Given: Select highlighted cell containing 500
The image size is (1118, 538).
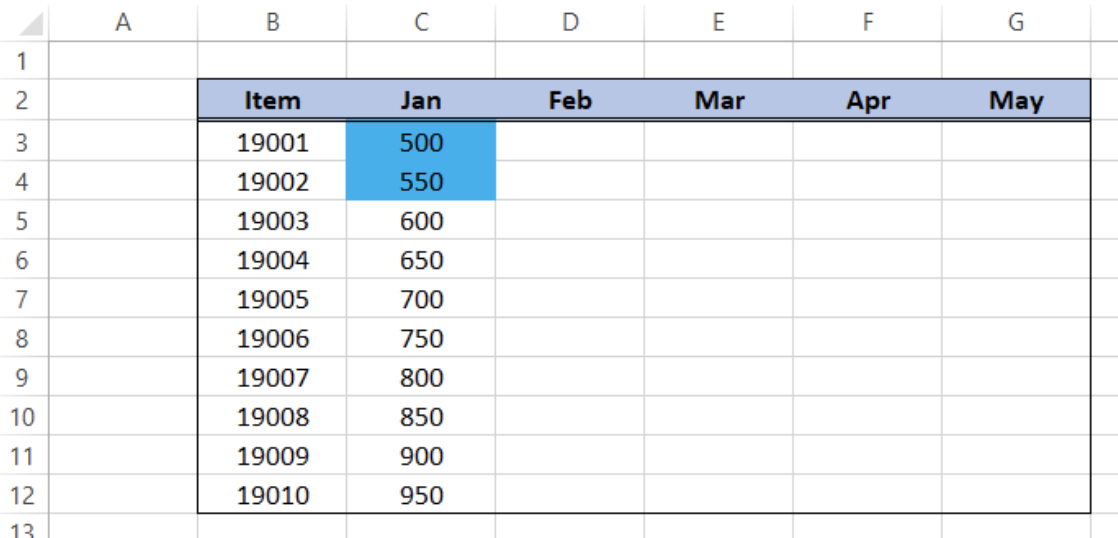Looking at the screenshot, I should [x=421, y=143].
